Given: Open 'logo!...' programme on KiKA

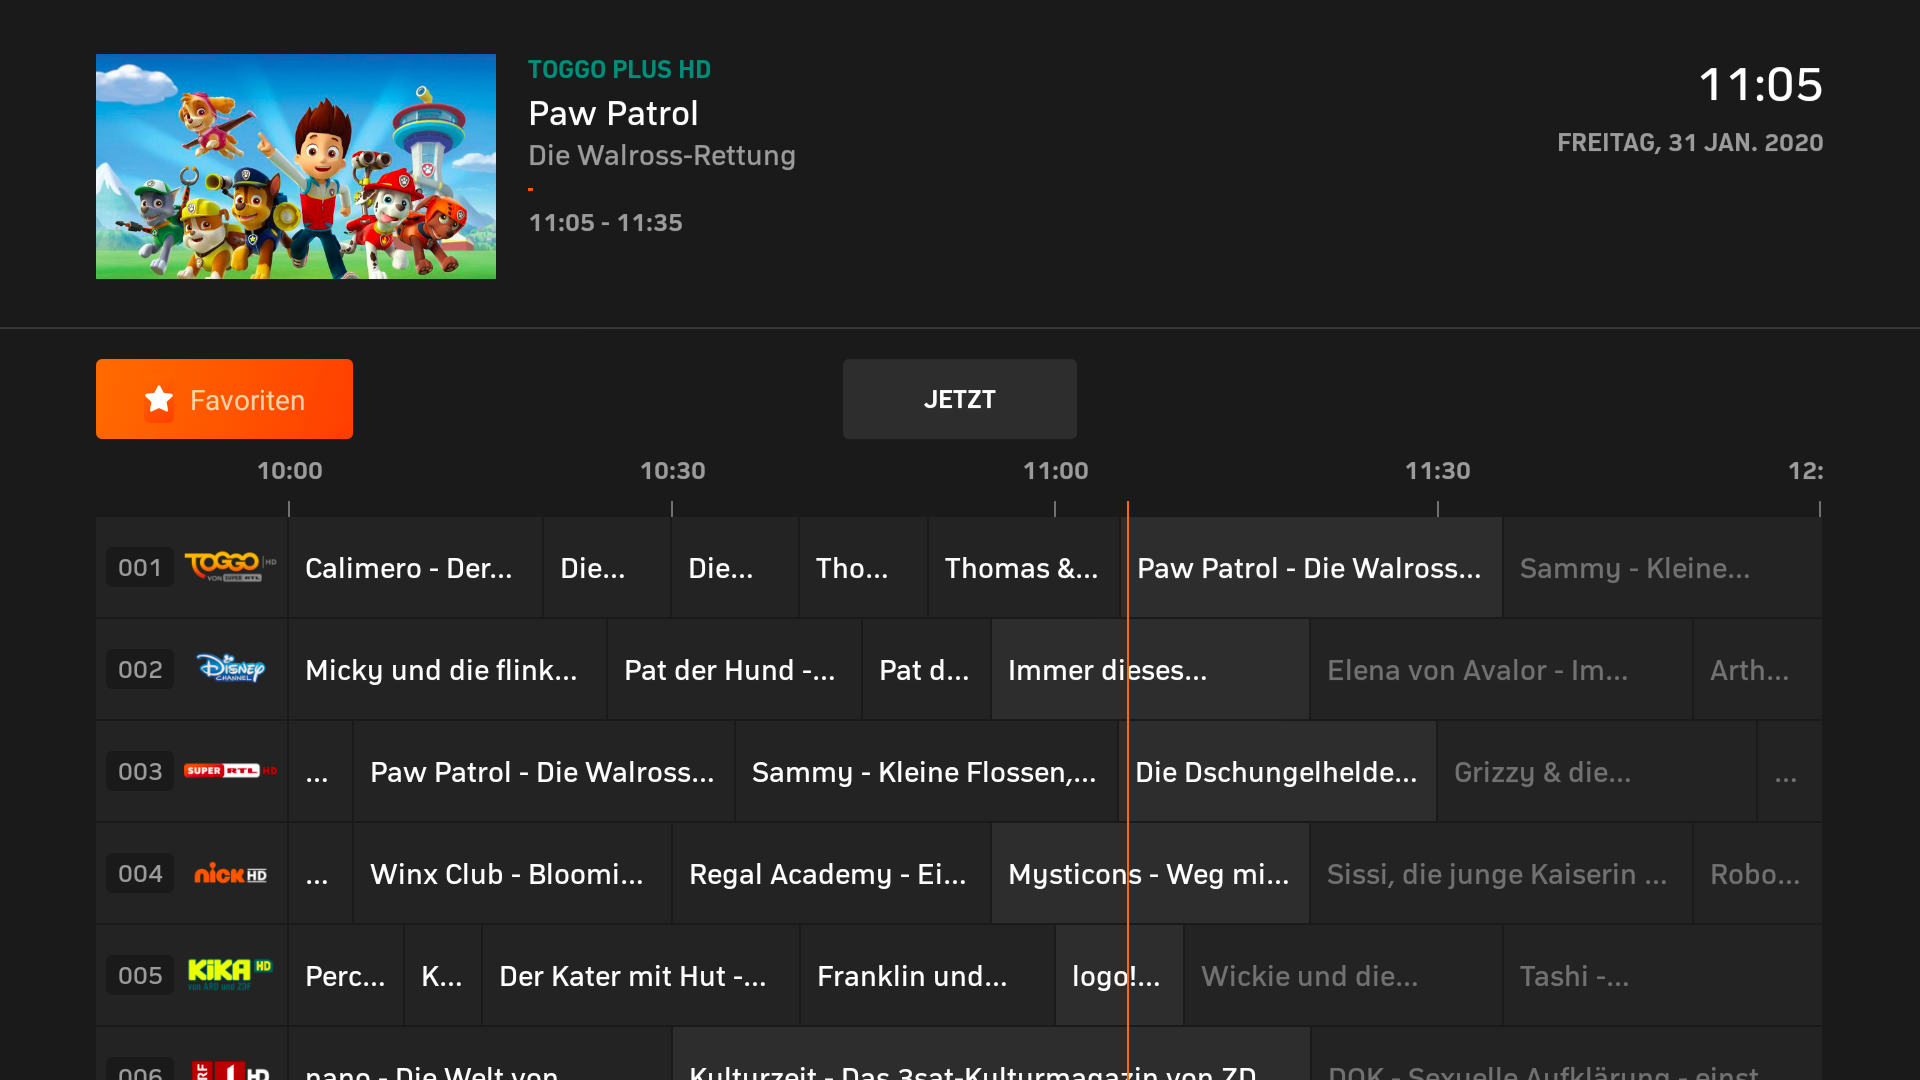Looking at the screenshot, I should pos(1119,976).
